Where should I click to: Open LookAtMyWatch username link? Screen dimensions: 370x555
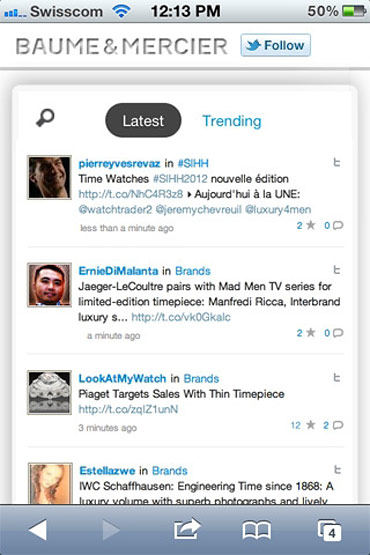tap(122, 378)
